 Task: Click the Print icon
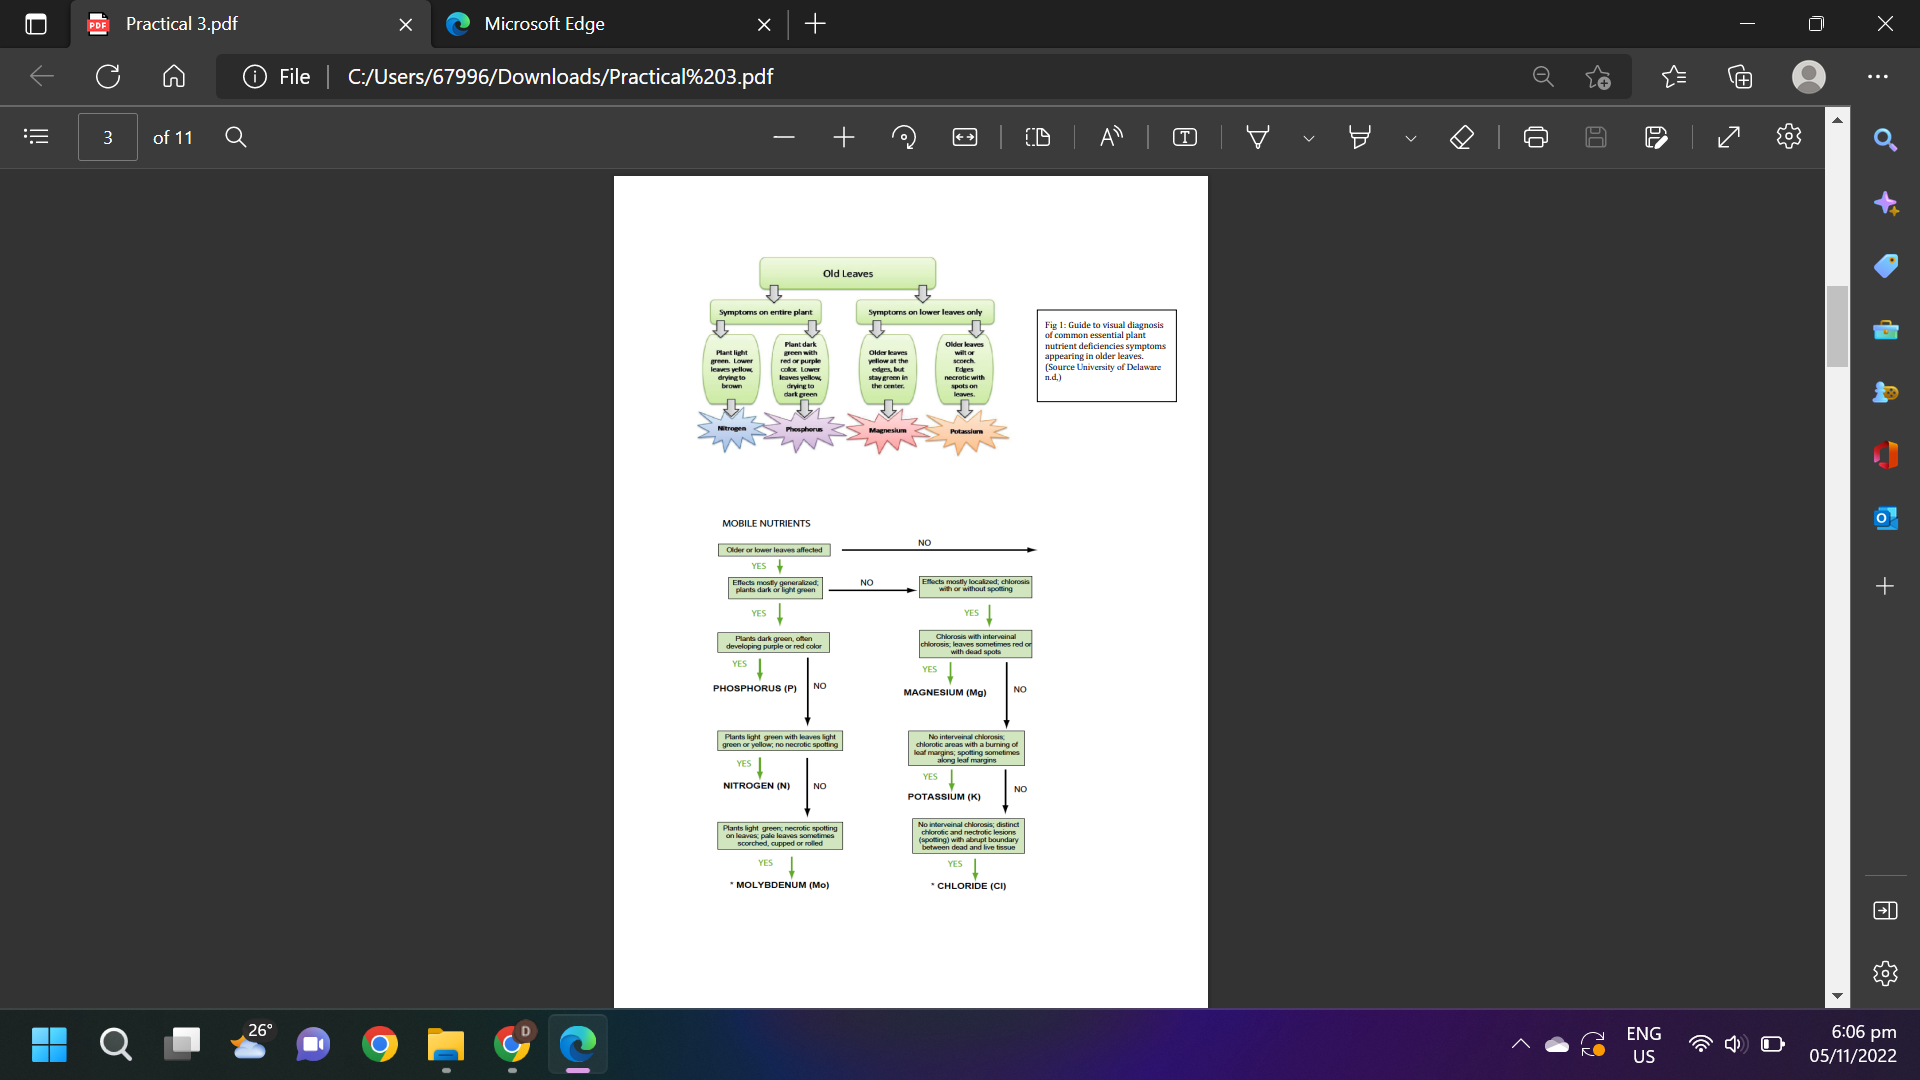(1536, 137)
